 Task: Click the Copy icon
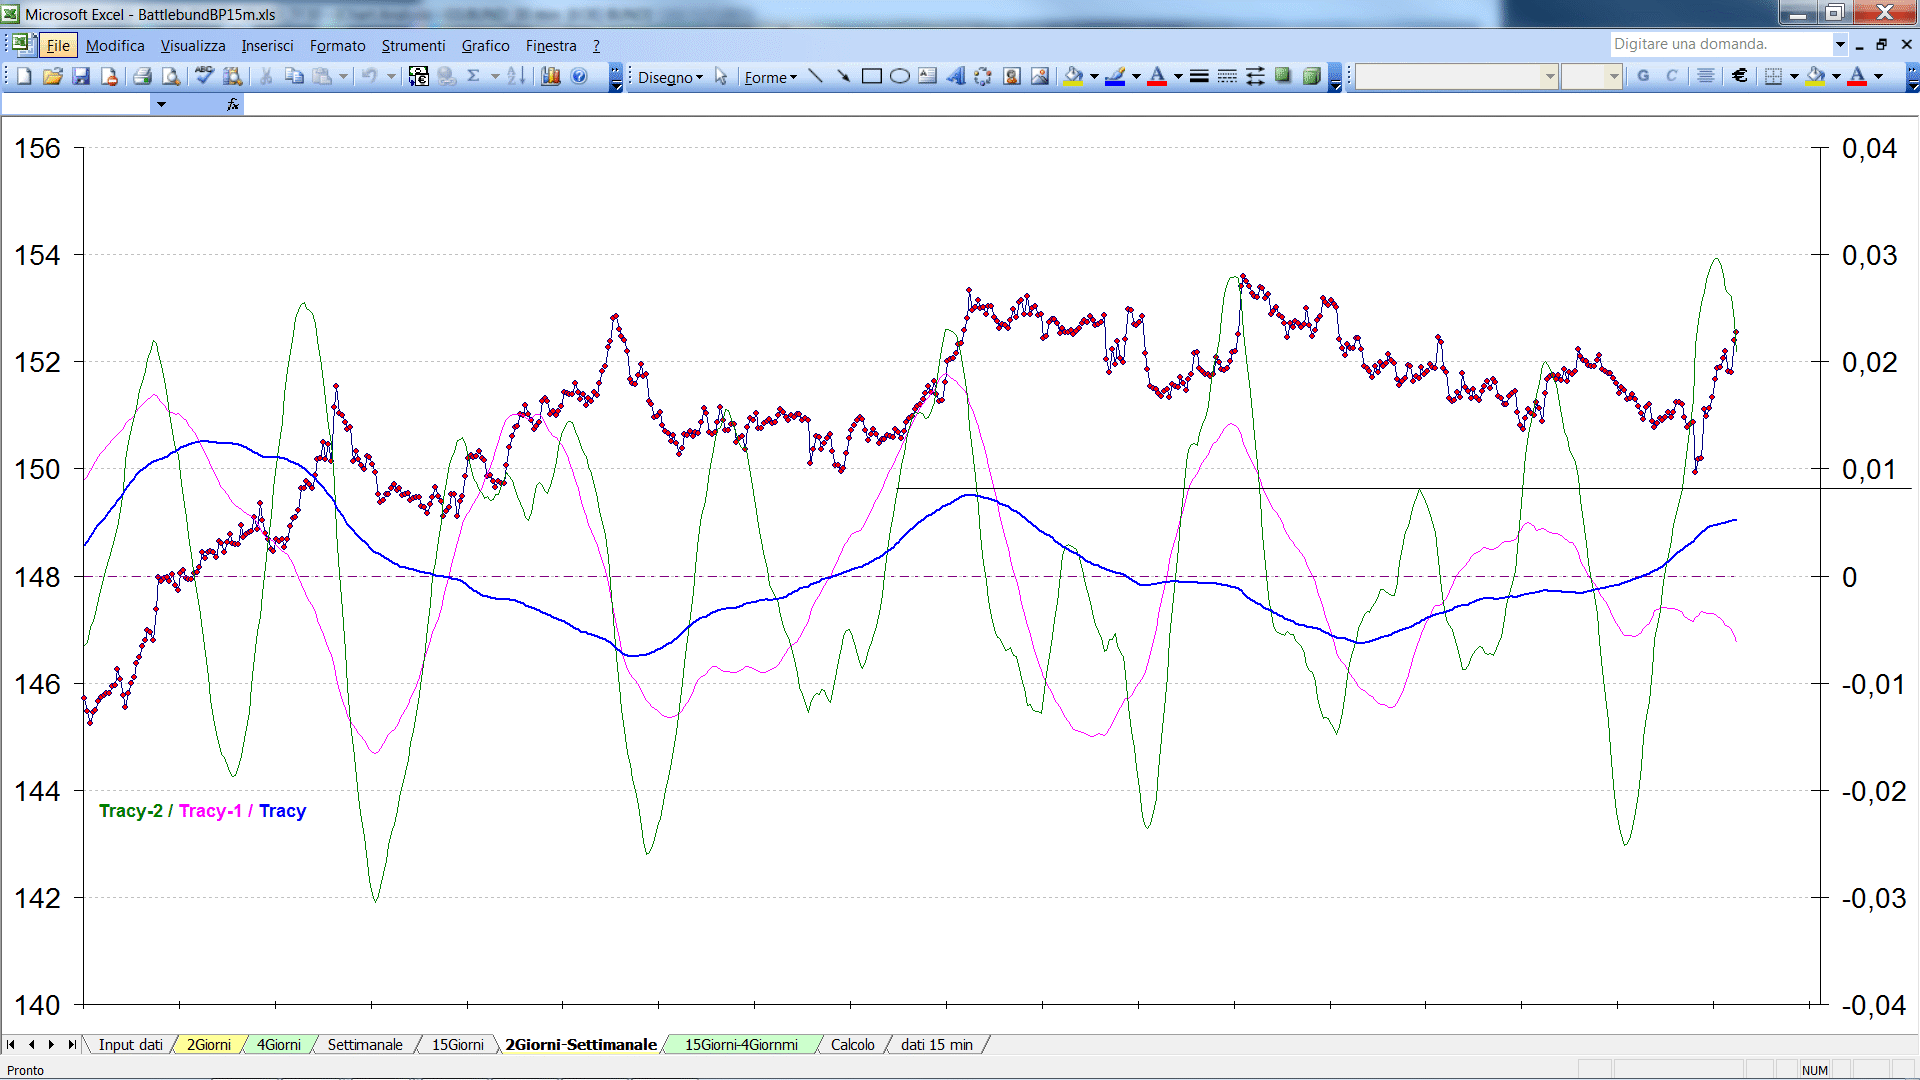click(294, 76)
